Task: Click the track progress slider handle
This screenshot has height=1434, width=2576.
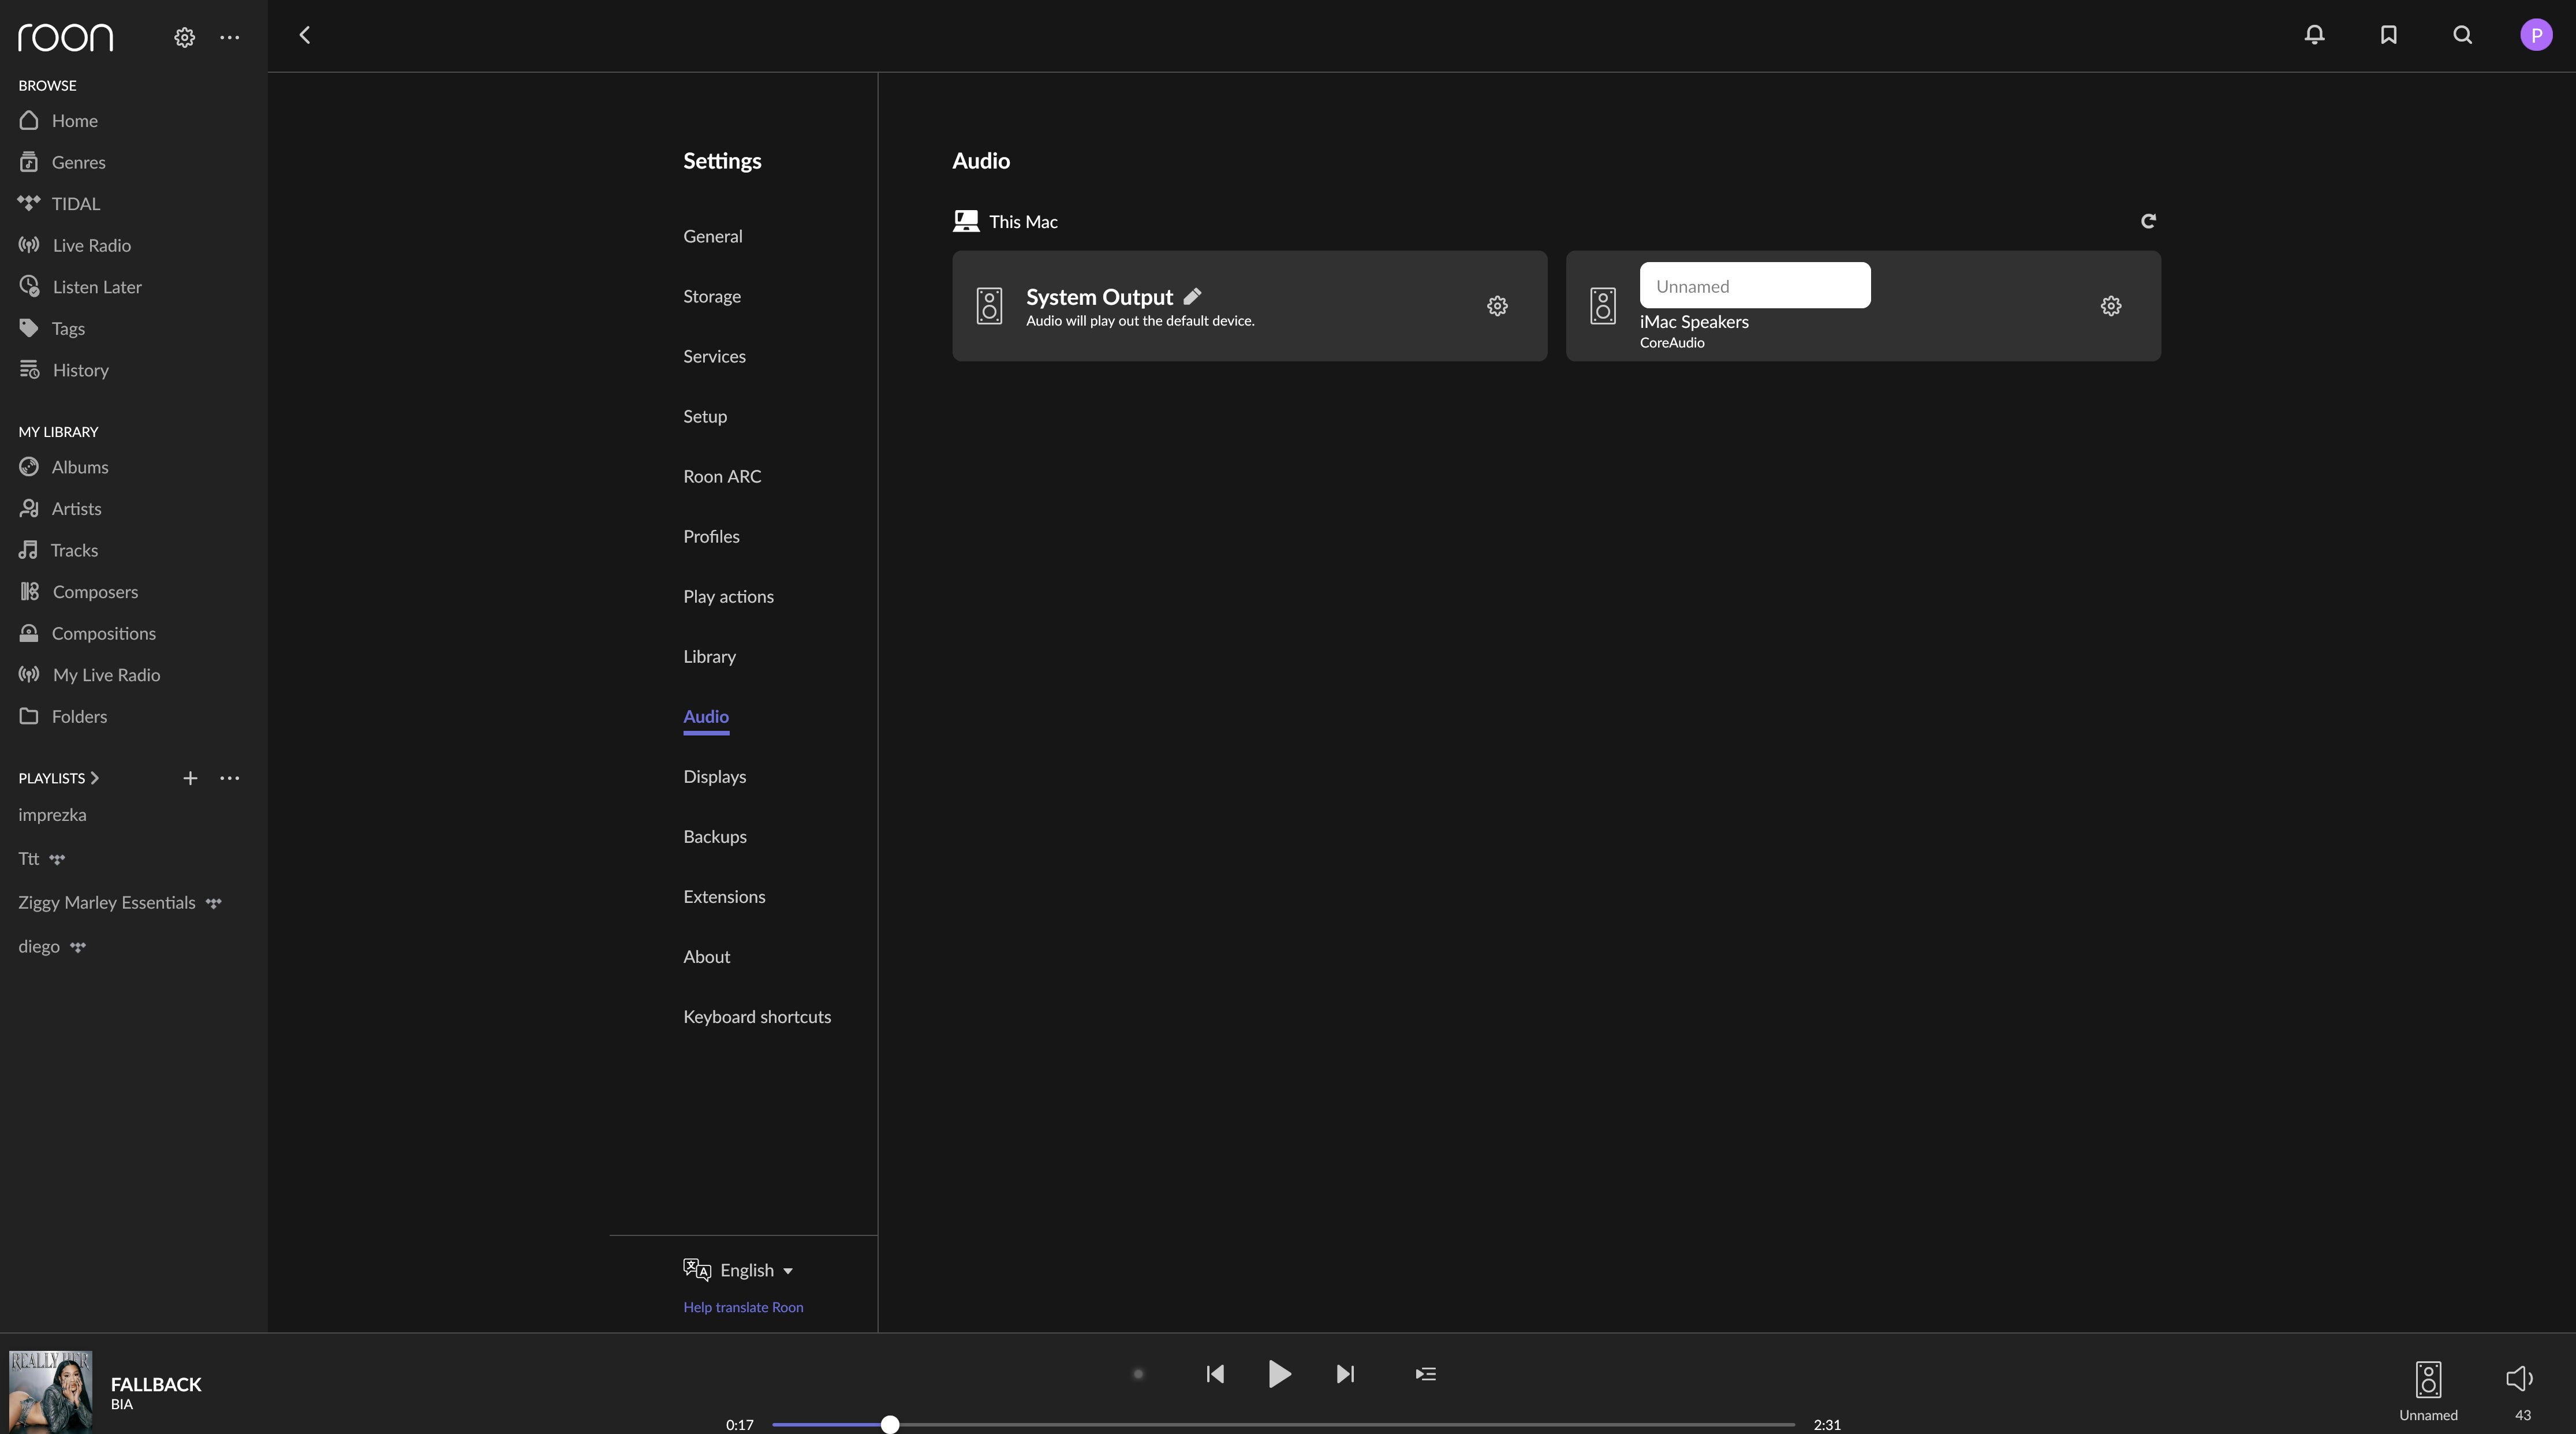Action: tap(889, 1424)
